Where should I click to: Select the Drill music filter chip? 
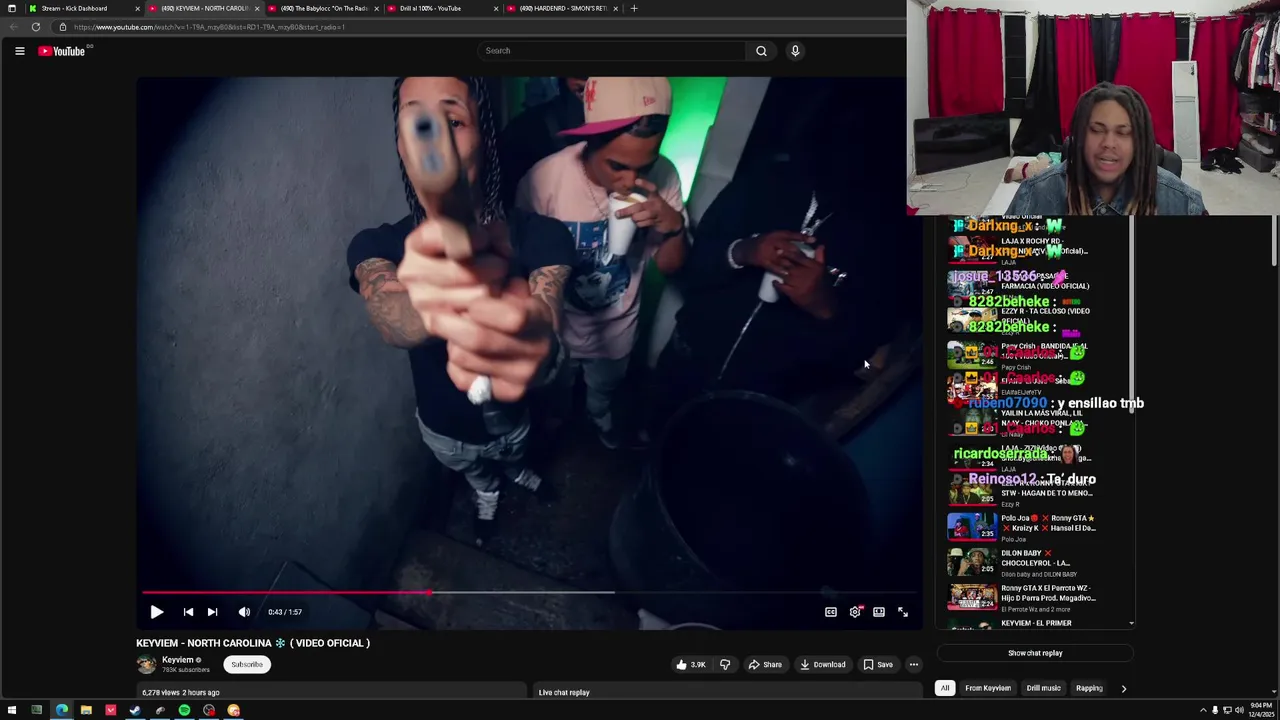click(1043, 688)
